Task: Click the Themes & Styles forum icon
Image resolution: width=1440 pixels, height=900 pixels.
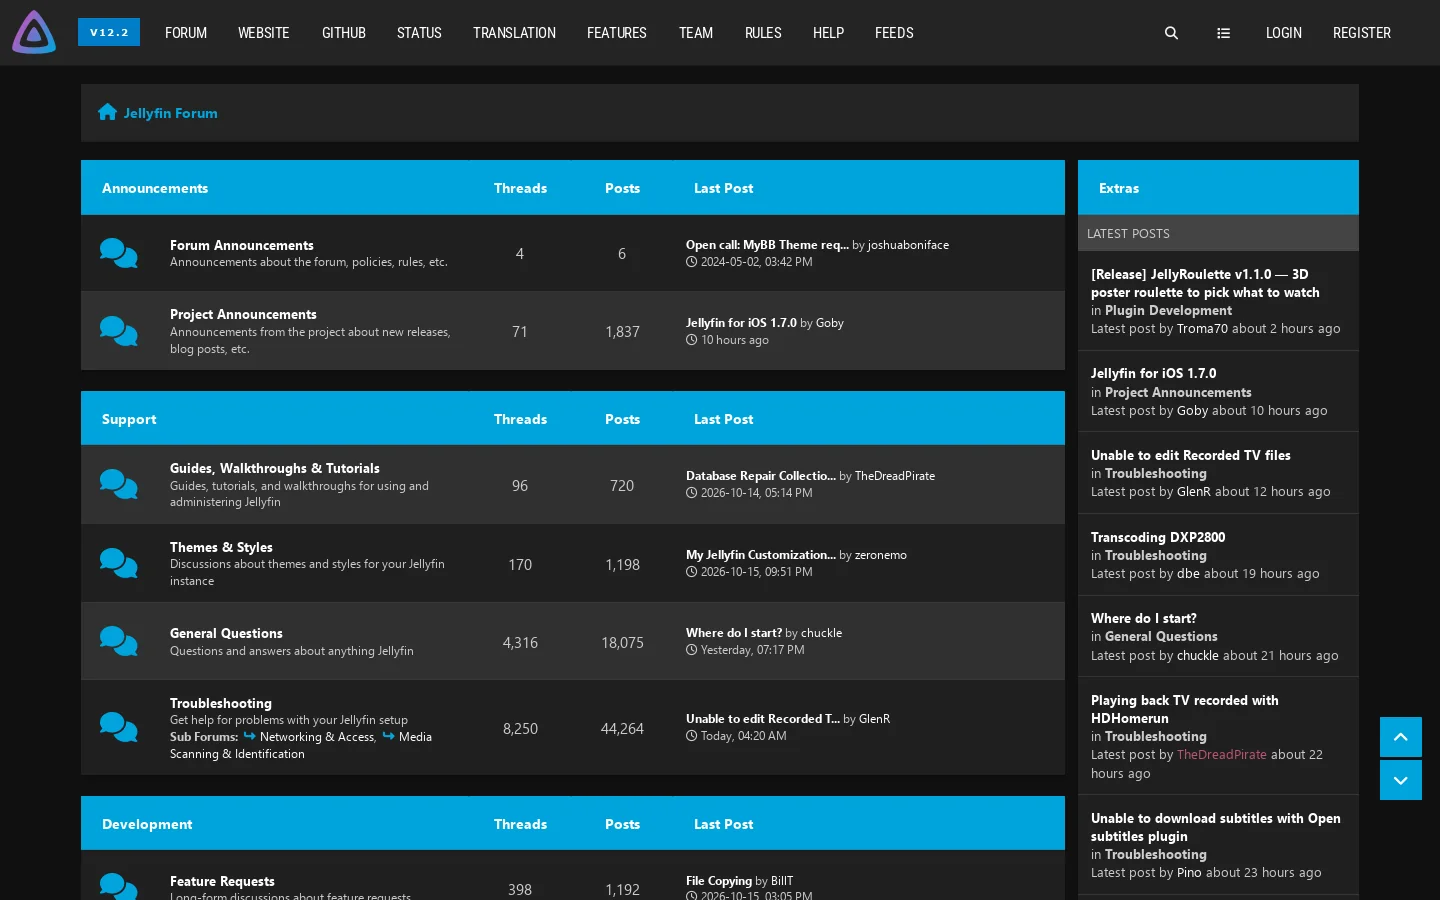Action: coord(119,564)
